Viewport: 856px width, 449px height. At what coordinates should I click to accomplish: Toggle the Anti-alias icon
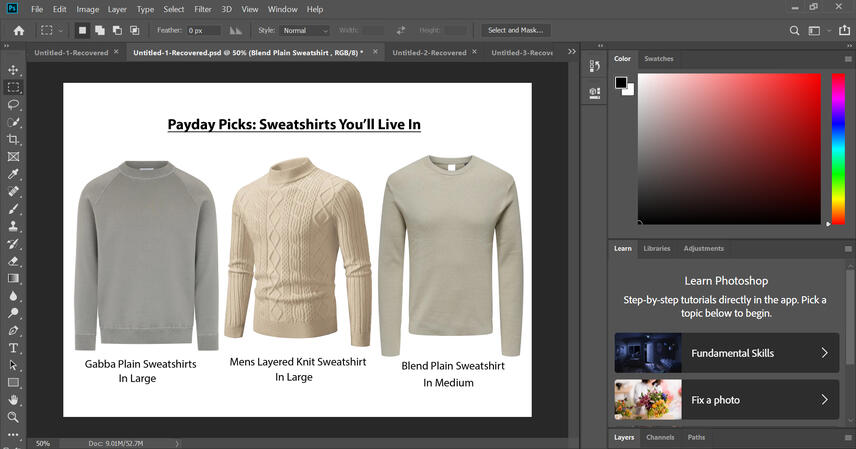[x=235, y=31]
